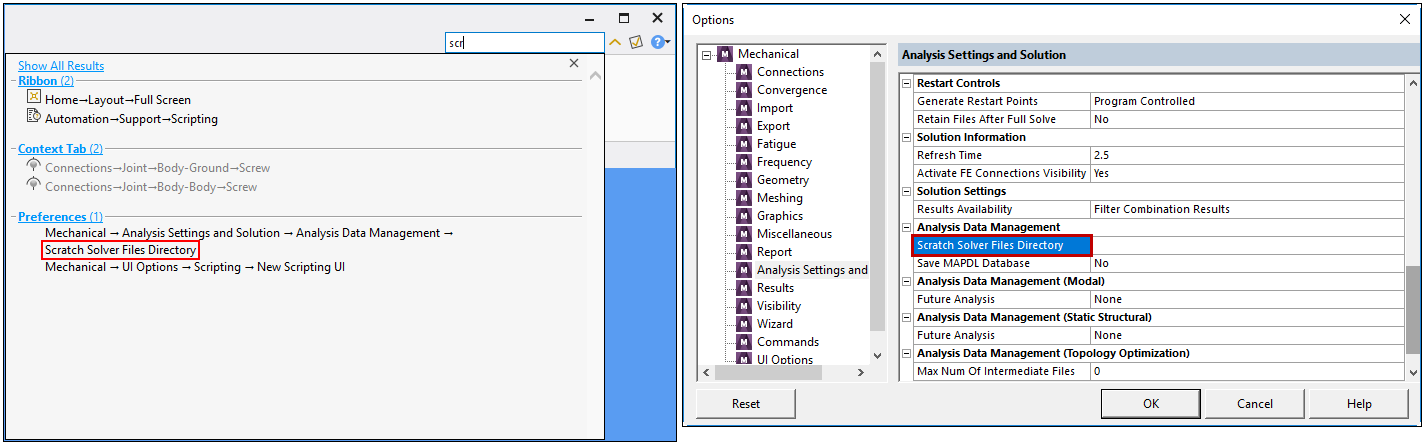Click the Body-Ground Screw joint icon
This screenshot has width=1425, height=445.
coord(33,167)
